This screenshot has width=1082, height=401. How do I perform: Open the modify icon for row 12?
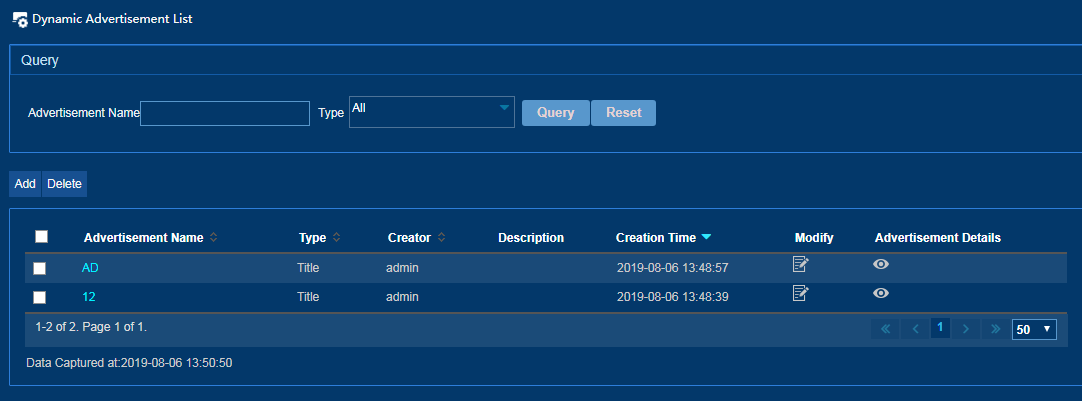(800, 293)
